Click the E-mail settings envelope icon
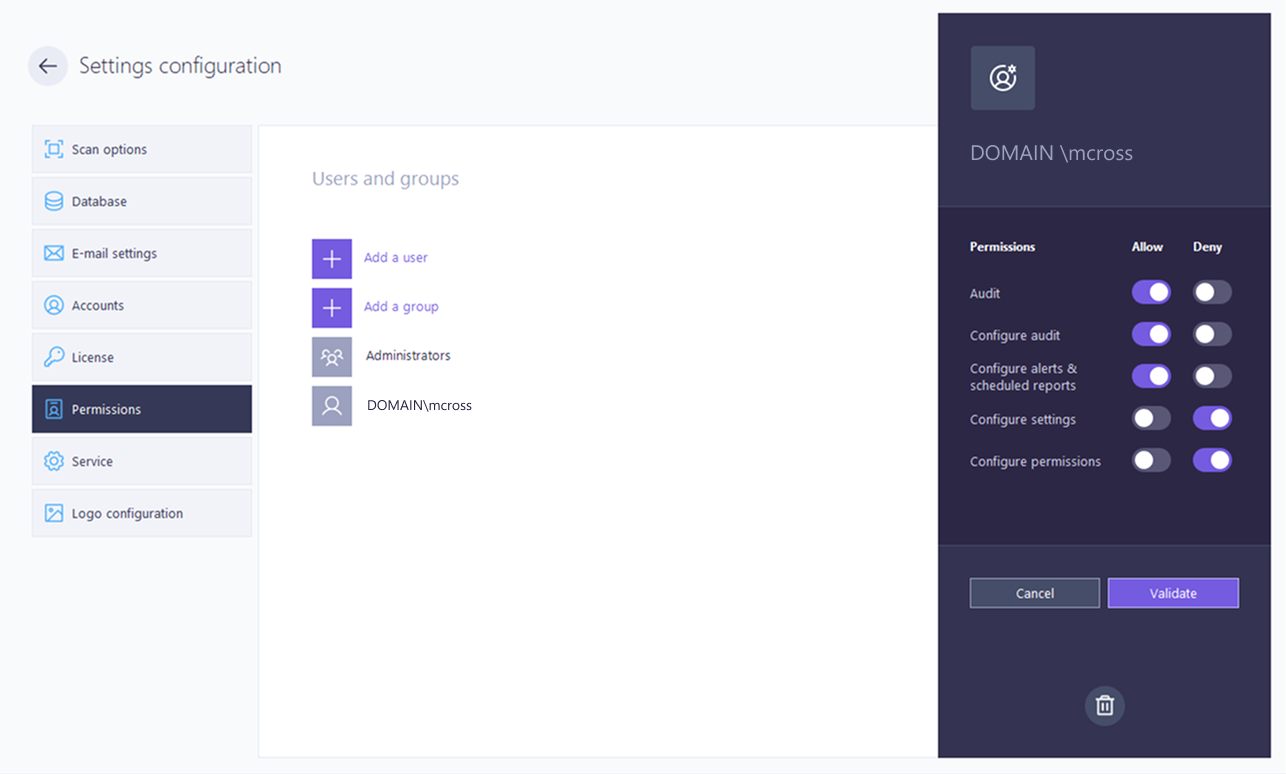 point(54,253)
